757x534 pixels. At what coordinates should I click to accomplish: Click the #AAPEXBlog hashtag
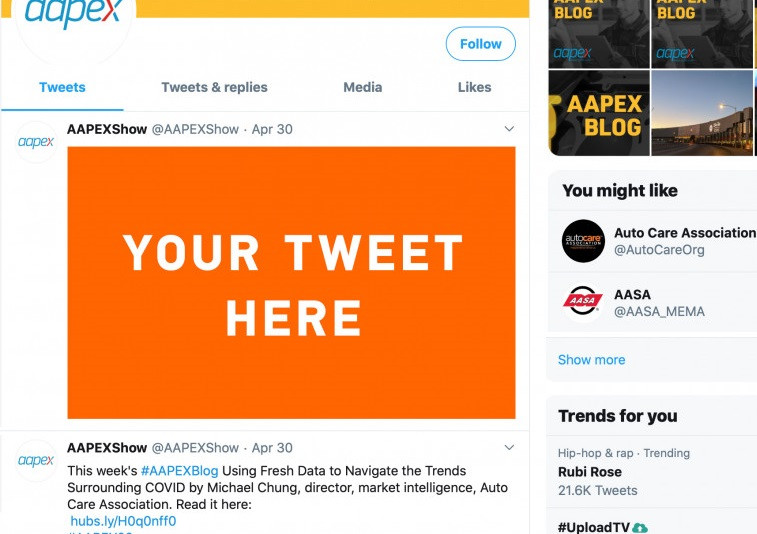tap(179, 470)
